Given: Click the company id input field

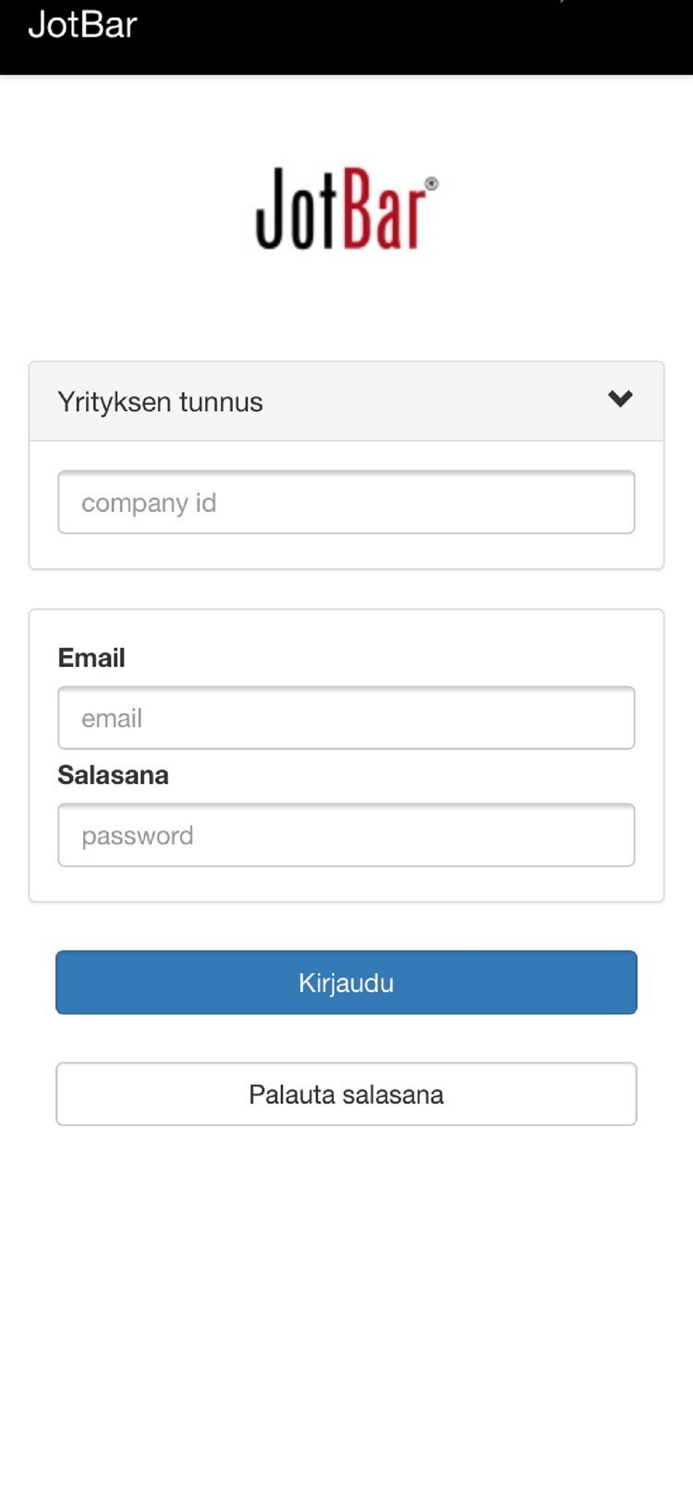Looking at the screenshot, I should click(346, 502).
